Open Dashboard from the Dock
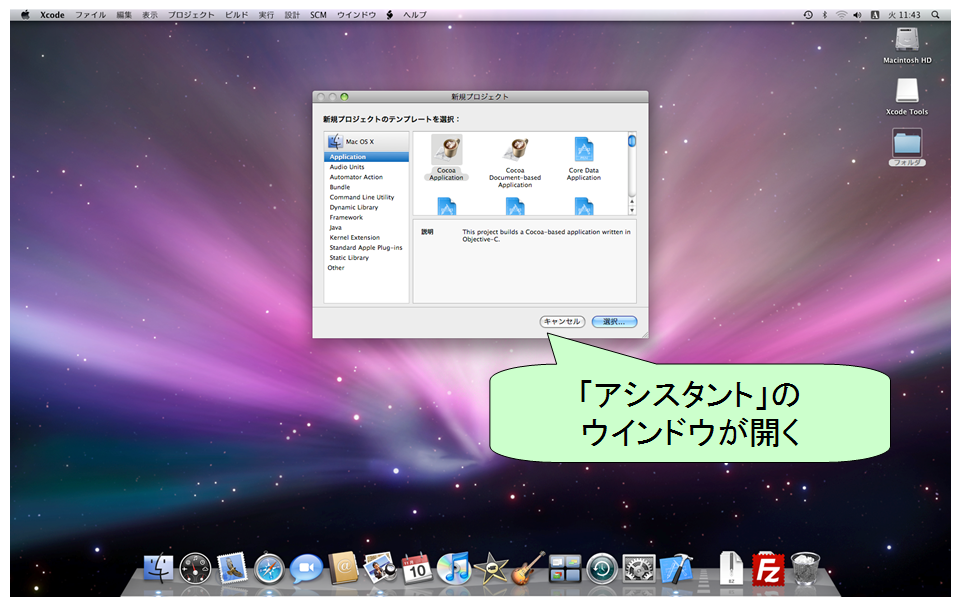This screenshot has height=602, width=956. [x=195, y=569]
